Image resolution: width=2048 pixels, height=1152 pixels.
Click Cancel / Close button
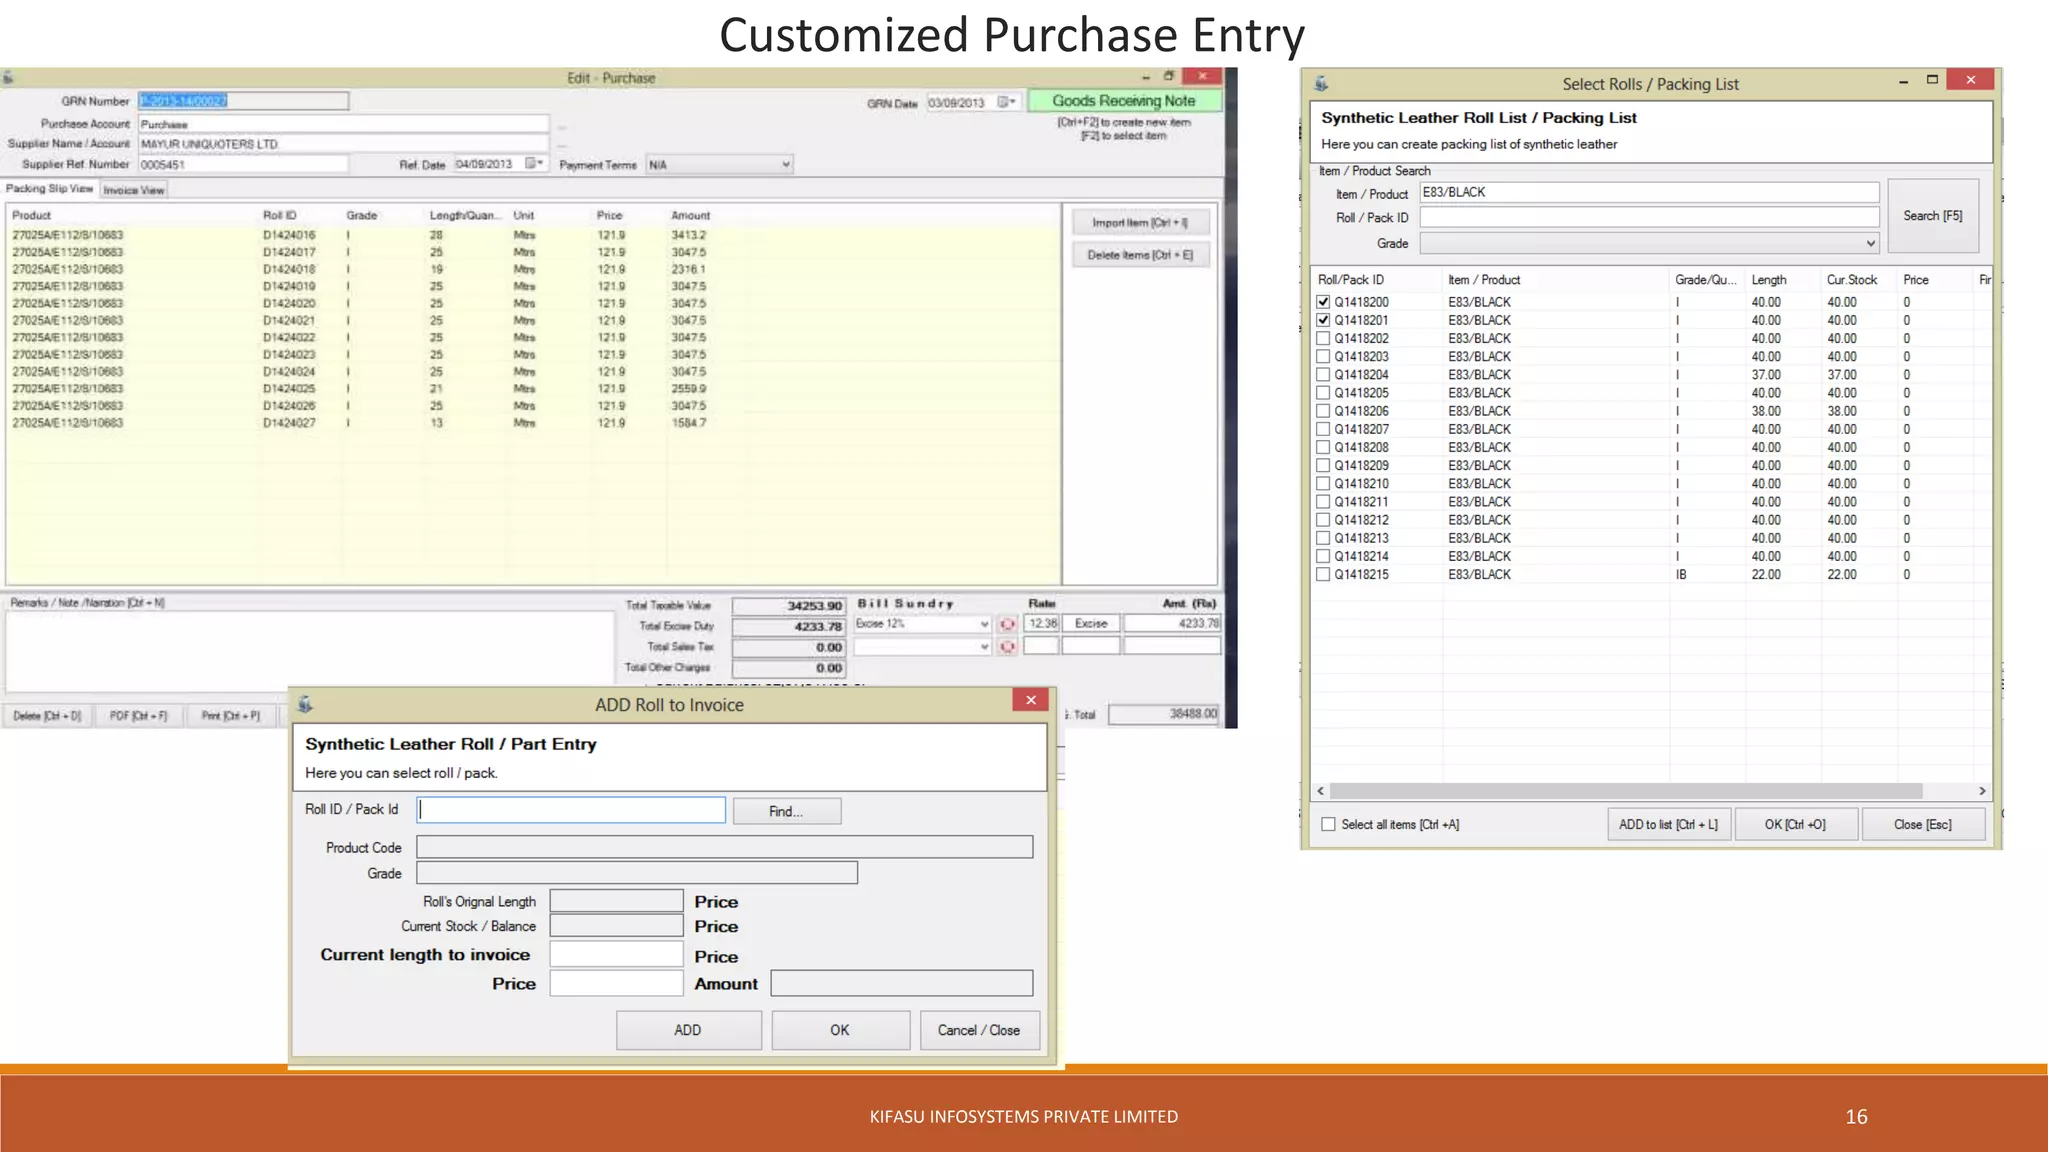tap(979, 1030)
